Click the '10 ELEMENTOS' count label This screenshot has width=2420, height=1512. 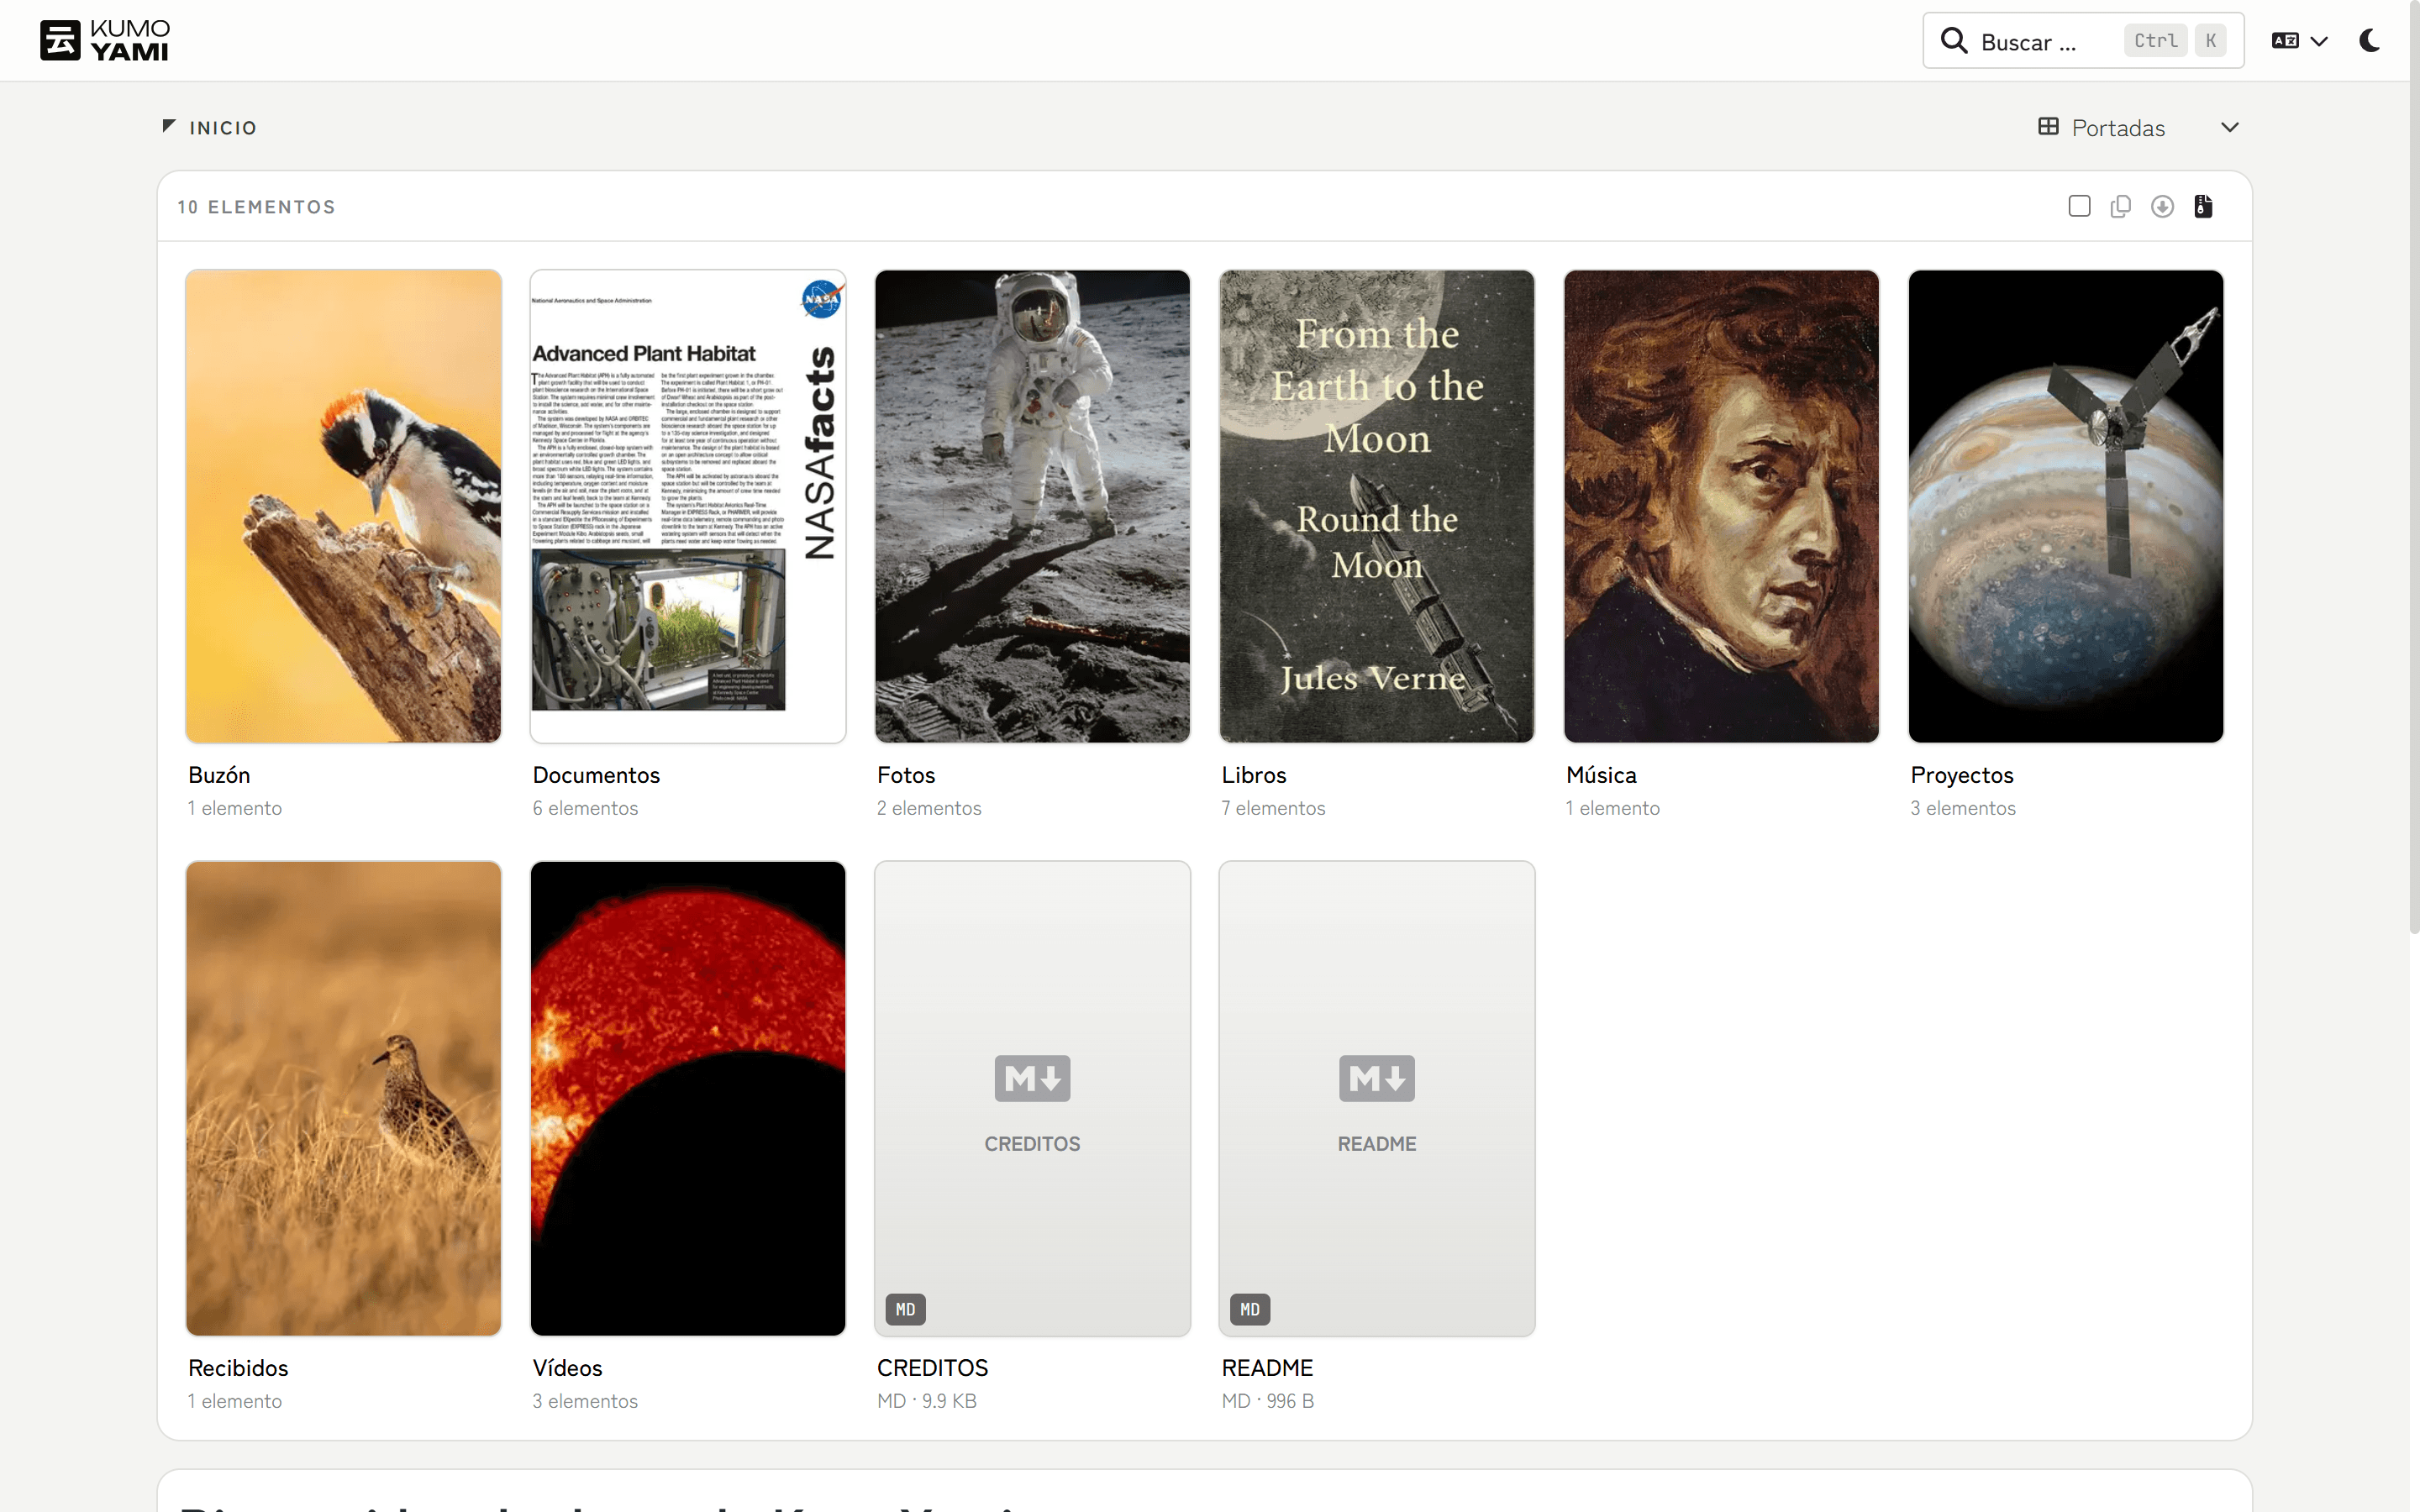257,207
